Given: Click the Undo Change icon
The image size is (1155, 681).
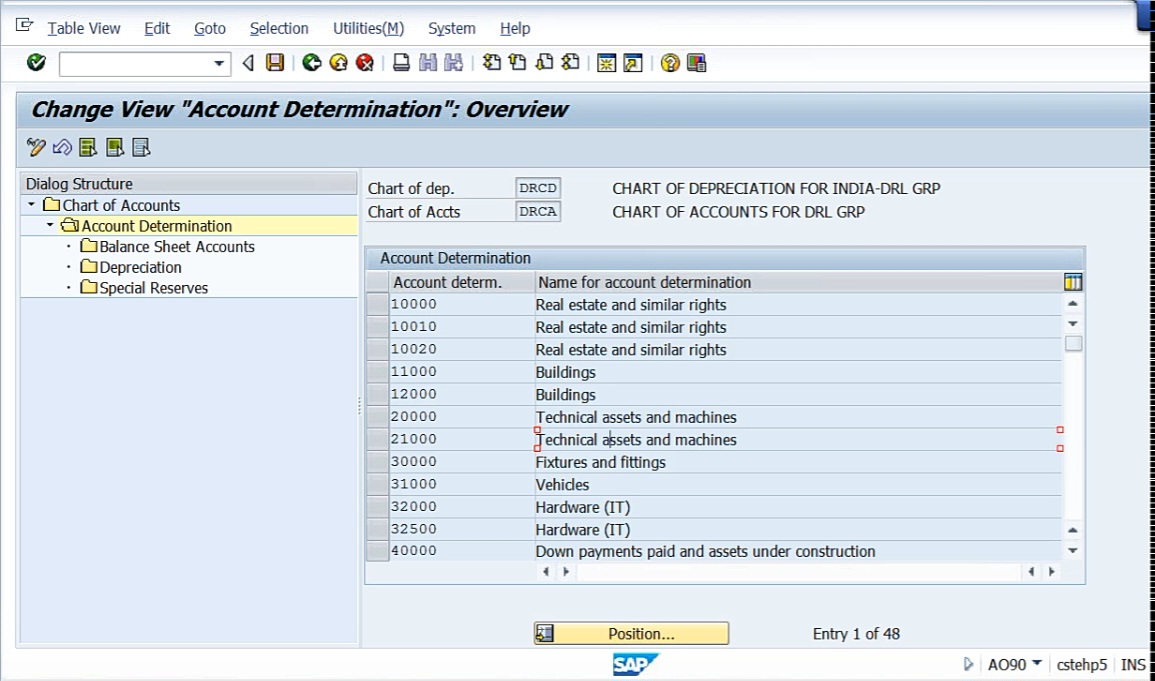Looking at the screenshot, I should click(x=62, y=147).
